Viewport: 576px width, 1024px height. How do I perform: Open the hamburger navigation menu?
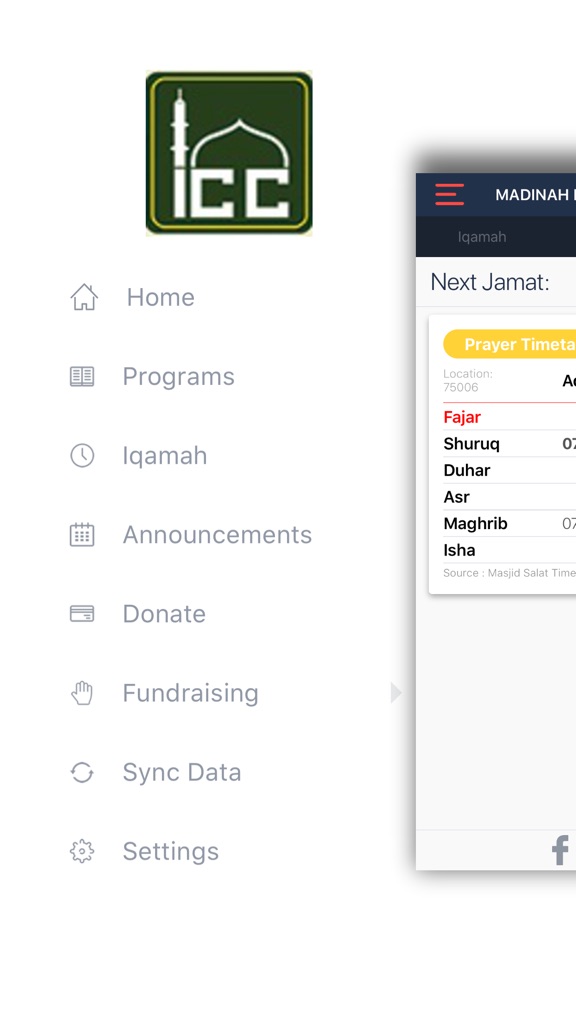(449, 195)
